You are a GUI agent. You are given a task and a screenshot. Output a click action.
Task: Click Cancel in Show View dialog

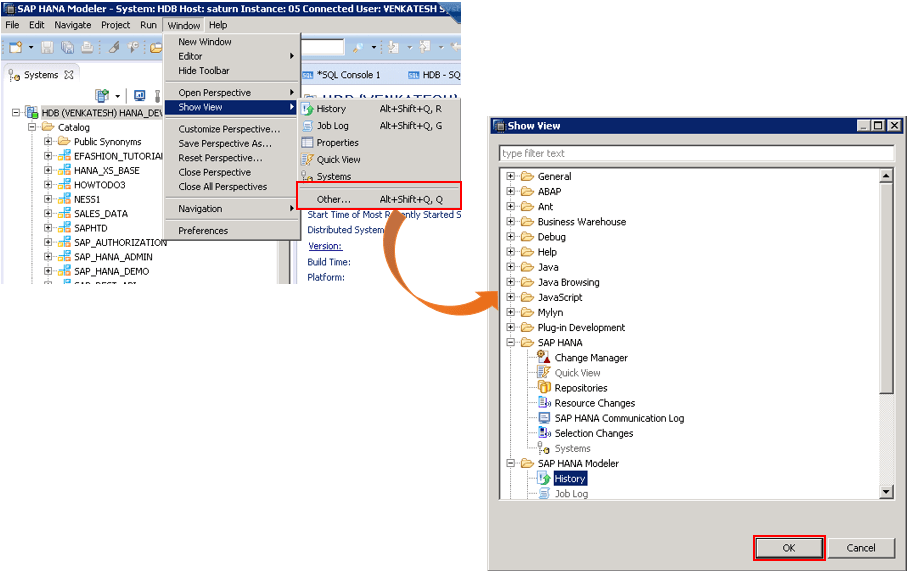tap(861, 548)
